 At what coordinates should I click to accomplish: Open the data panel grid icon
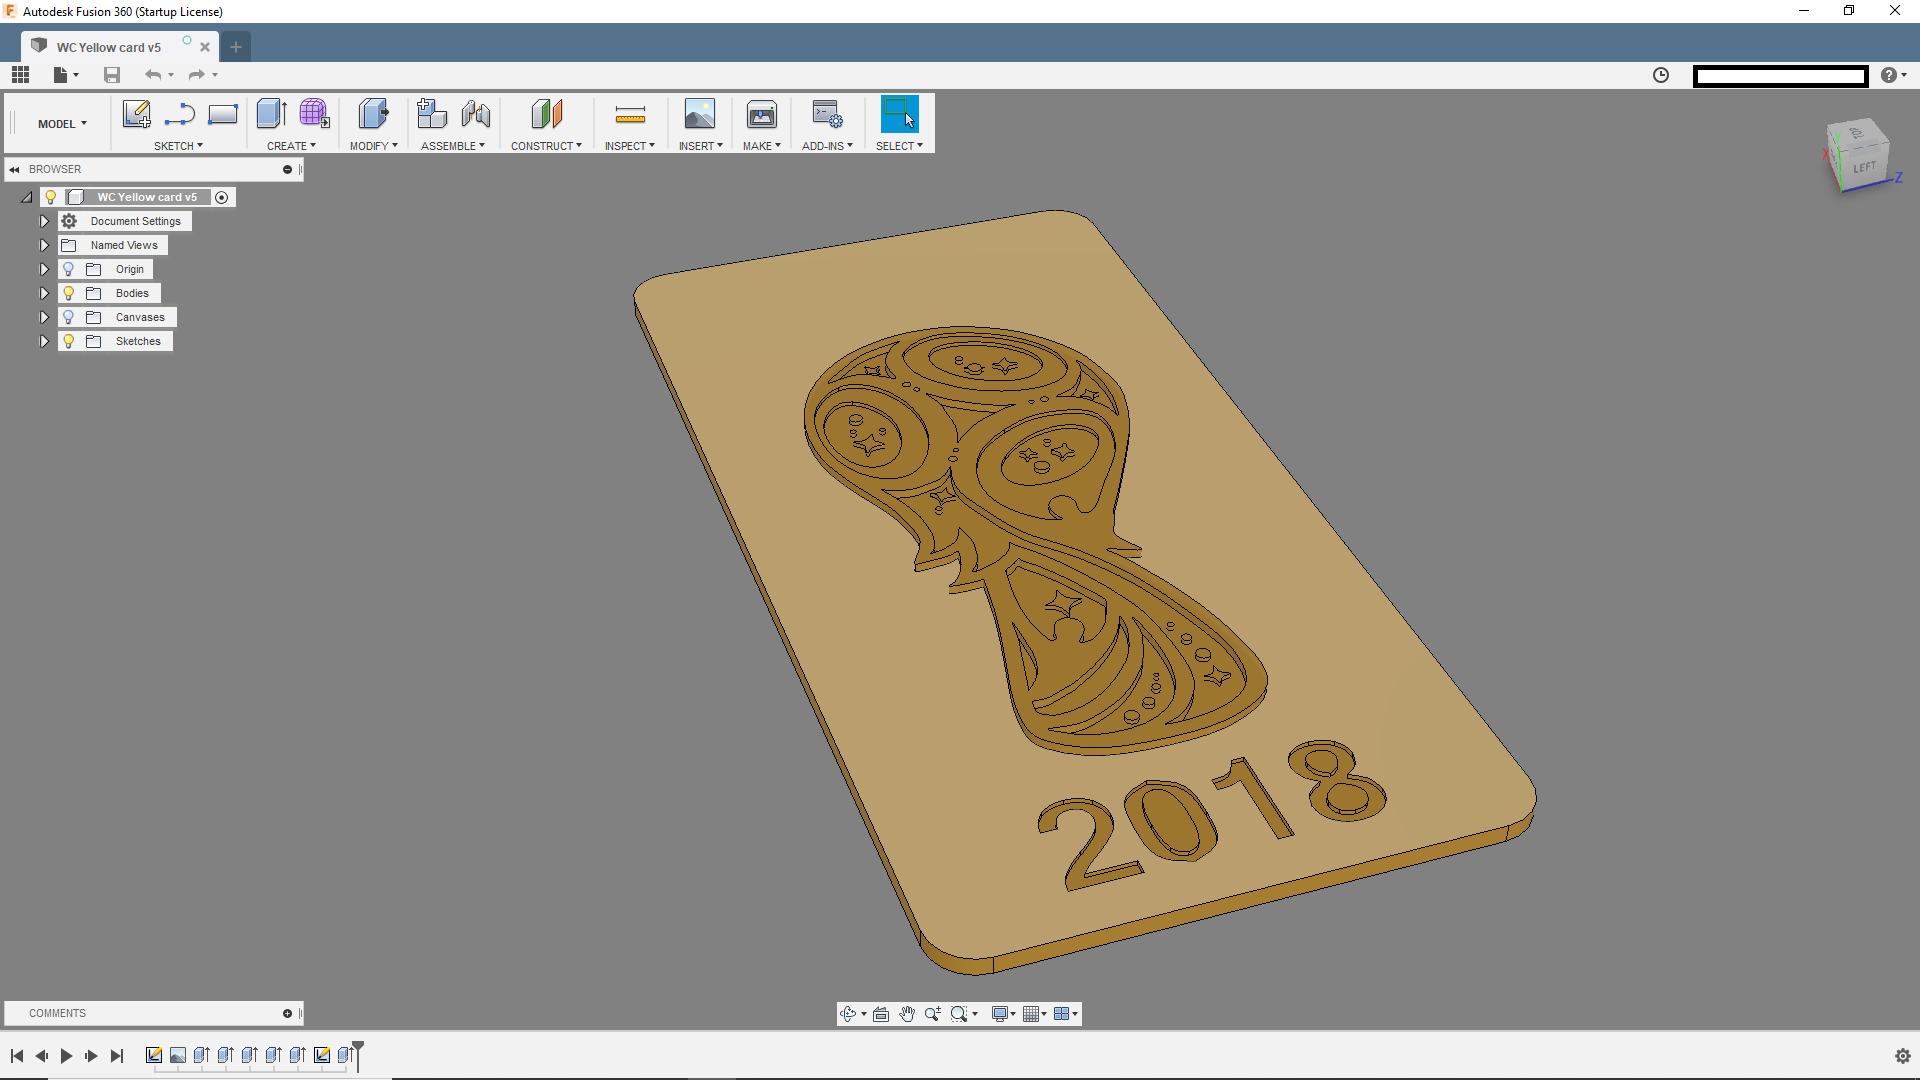(x=20, y=75)
